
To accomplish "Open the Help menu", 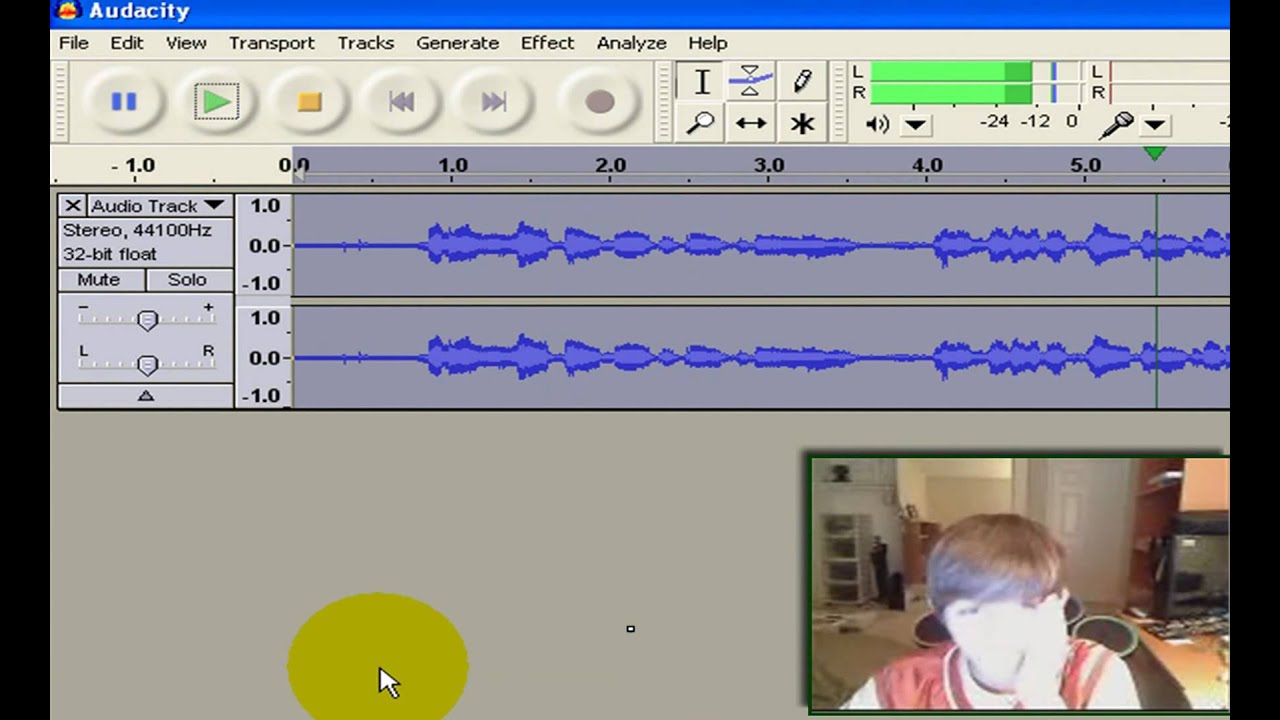I will click(x=707, y=43).
